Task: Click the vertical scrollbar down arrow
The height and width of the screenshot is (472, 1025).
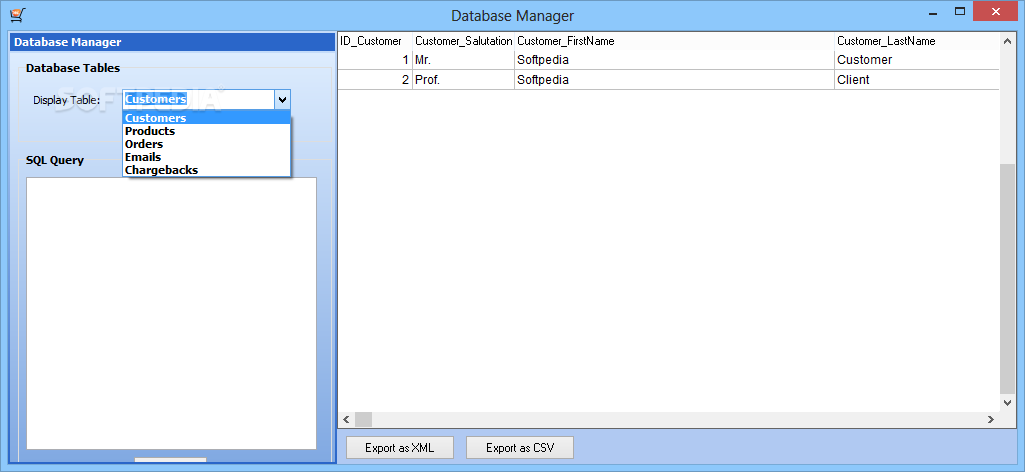Action: point(1007,403)
